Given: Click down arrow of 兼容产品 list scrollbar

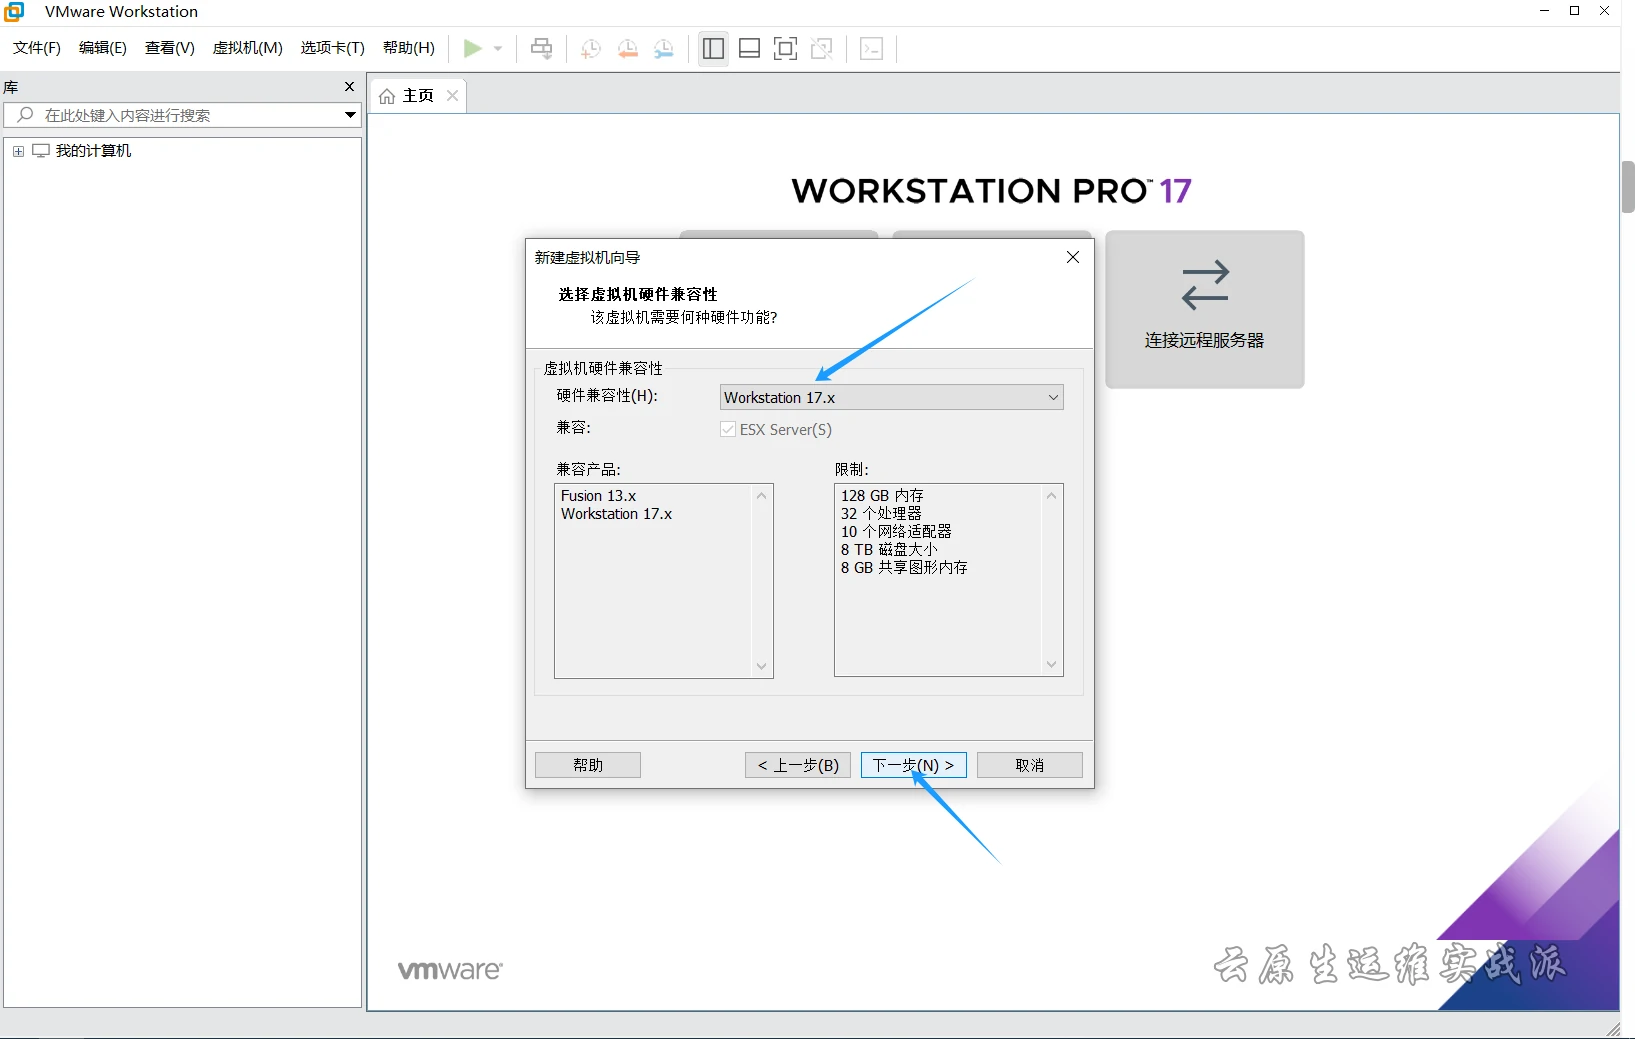Looking at the screenshot, I should [x=762, y=666].
